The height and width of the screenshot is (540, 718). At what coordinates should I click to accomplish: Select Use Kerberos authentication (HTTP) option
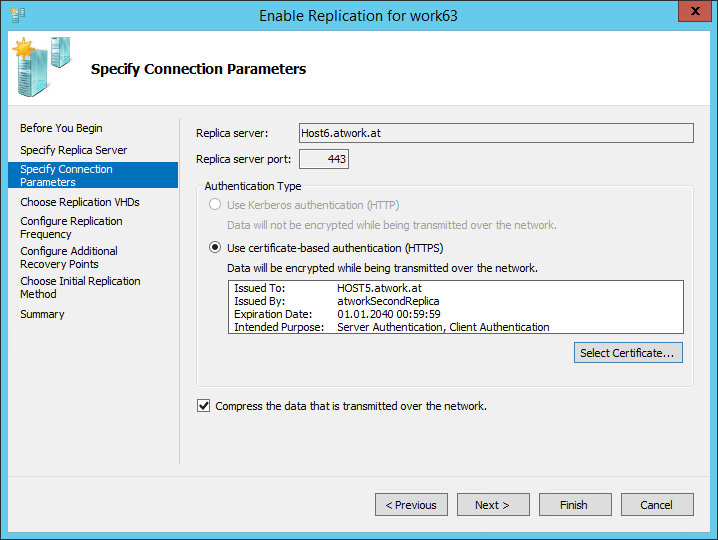214,205
